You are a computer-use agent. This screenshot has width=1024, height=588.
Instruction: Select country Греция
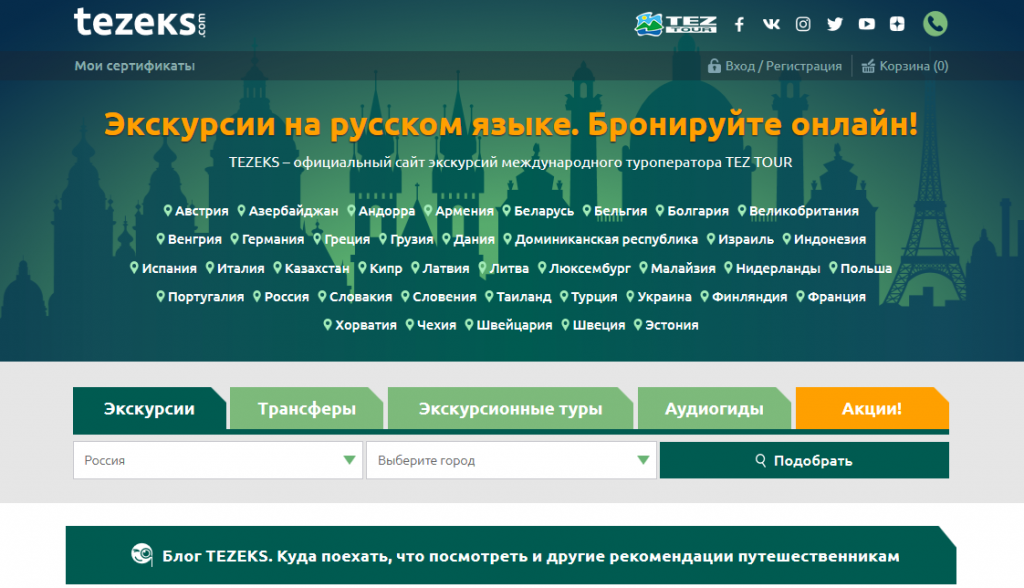point(347,239)
